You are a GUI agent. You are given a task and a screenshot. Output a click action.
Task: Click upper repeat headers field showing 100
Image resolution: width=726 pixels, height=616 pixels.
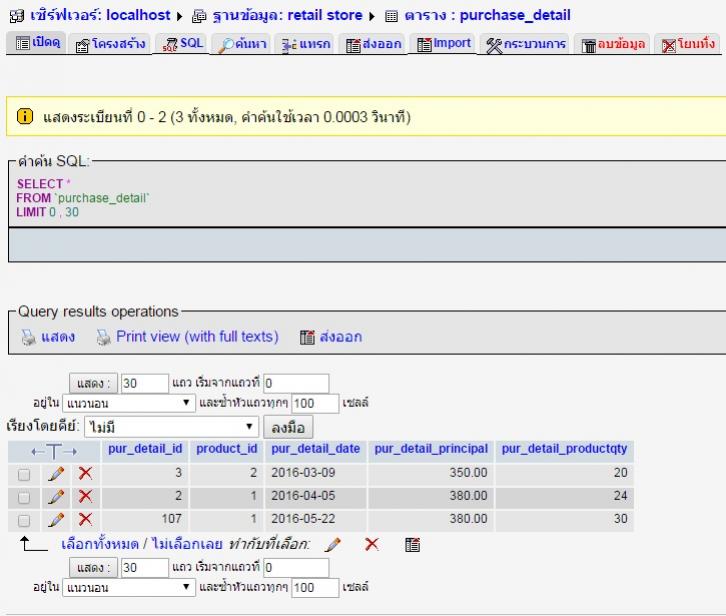pyautogui.click(x=315, y=403)
